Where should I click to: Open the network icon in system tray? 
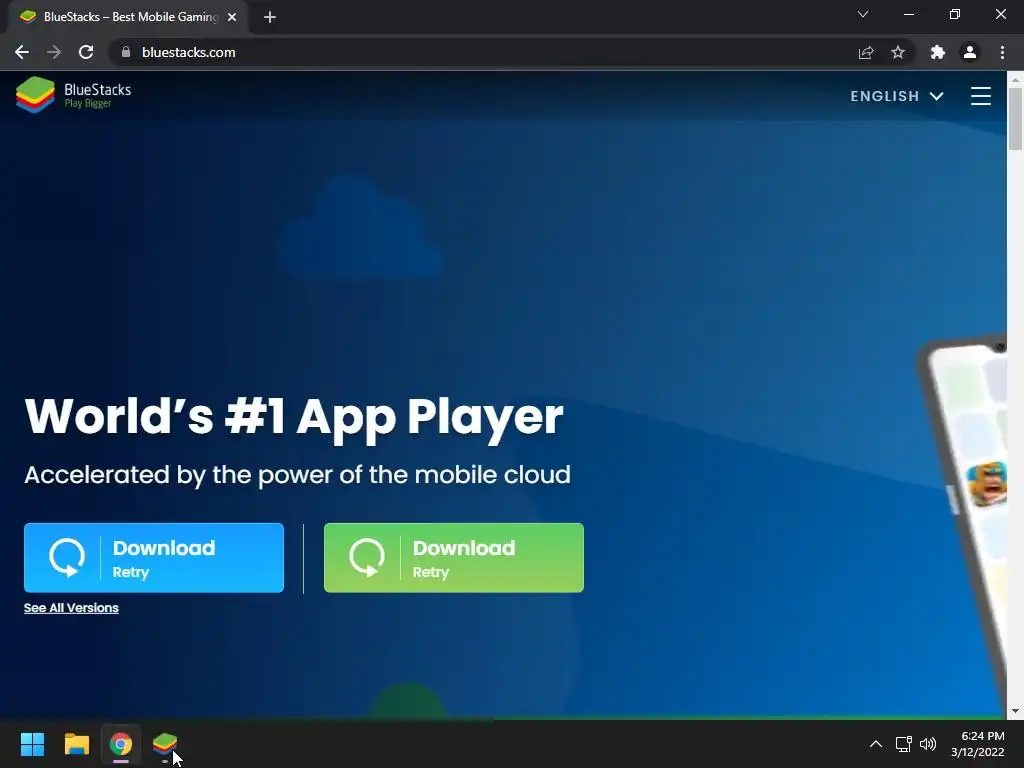click(903, 744)
